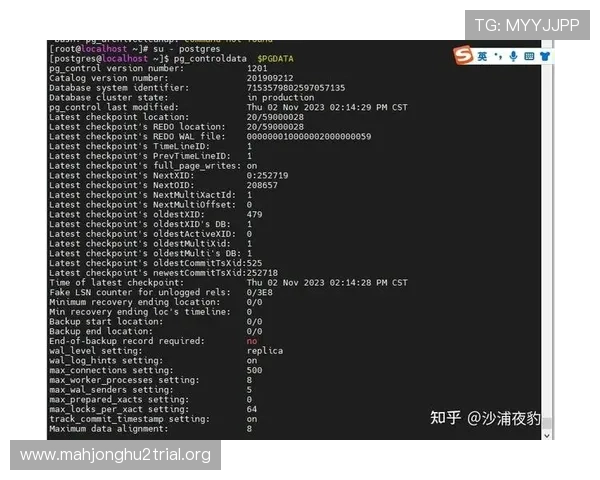Click the max_wal_senders value '5'

click(x=249, y=390)
